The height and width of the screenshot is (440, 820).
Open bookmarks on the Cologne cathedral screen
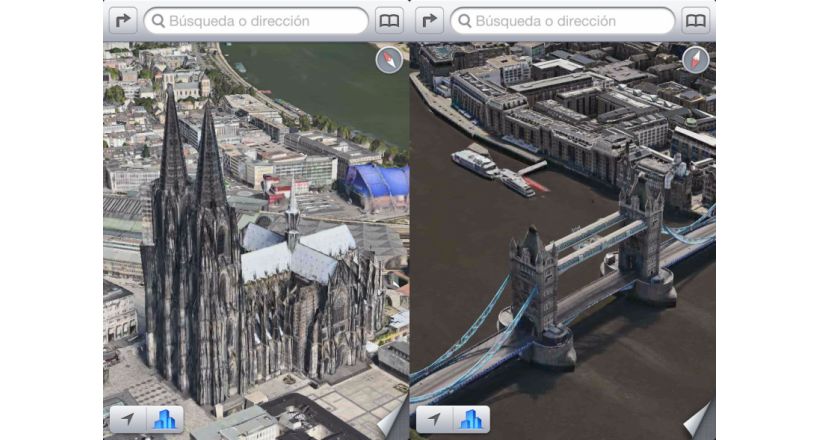pos(389,20)
